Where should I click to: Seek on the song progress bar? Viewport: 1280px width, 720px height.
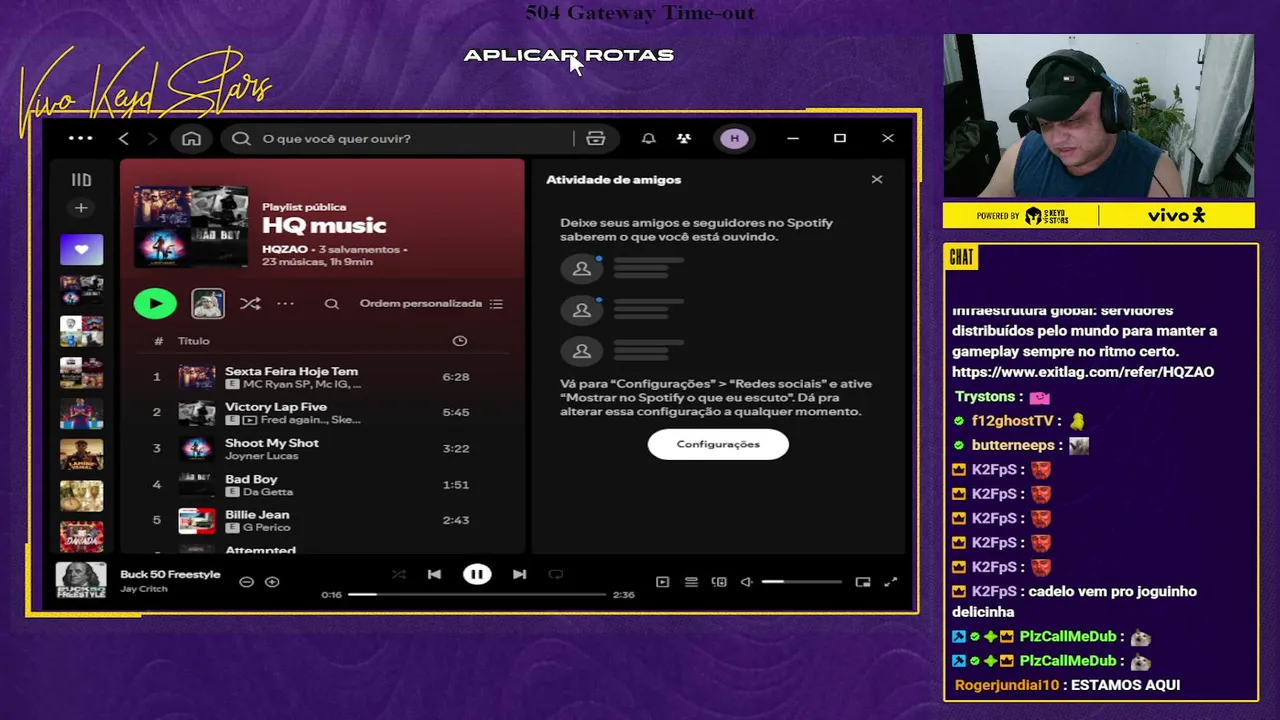[477, 594]
